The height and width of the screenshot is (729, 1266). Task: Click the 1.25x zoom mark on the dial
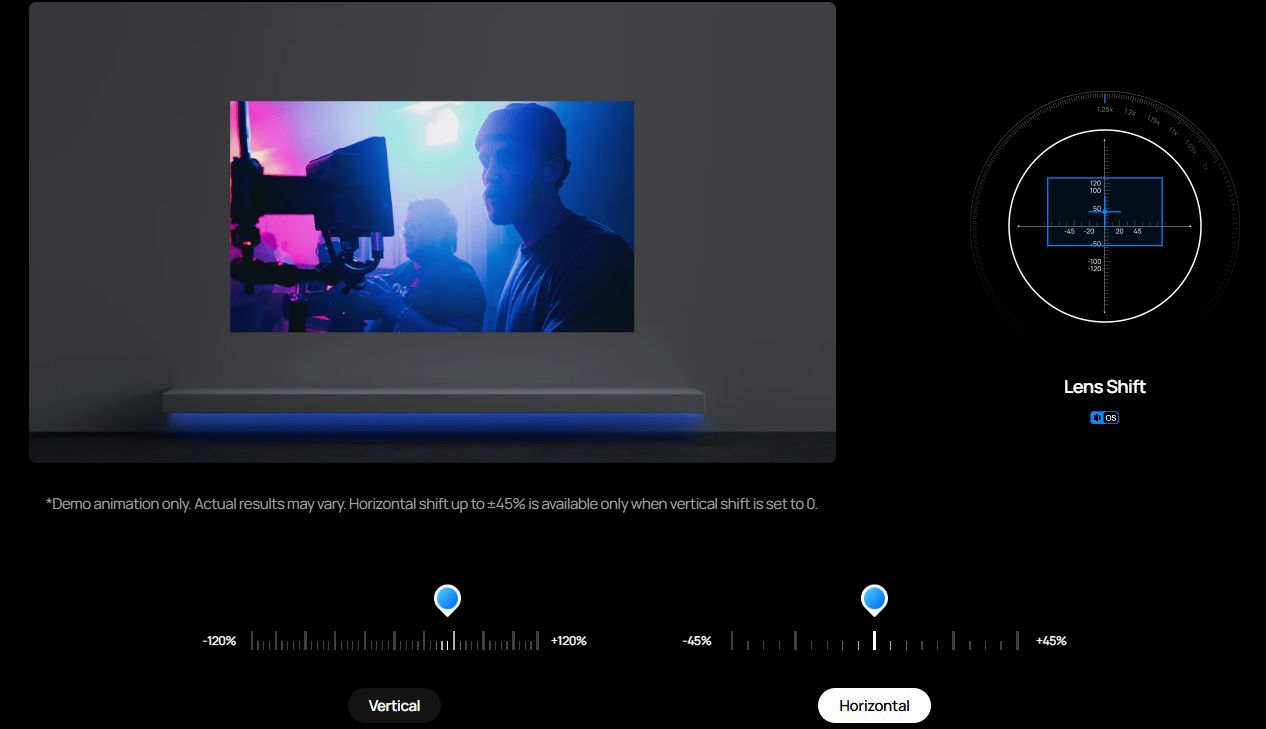pyautogui.click(x=1105, y=109)
